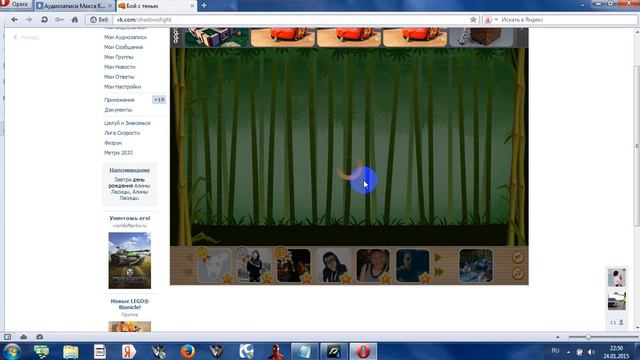Click the Opera Link cloud icon

coord(24,337)
